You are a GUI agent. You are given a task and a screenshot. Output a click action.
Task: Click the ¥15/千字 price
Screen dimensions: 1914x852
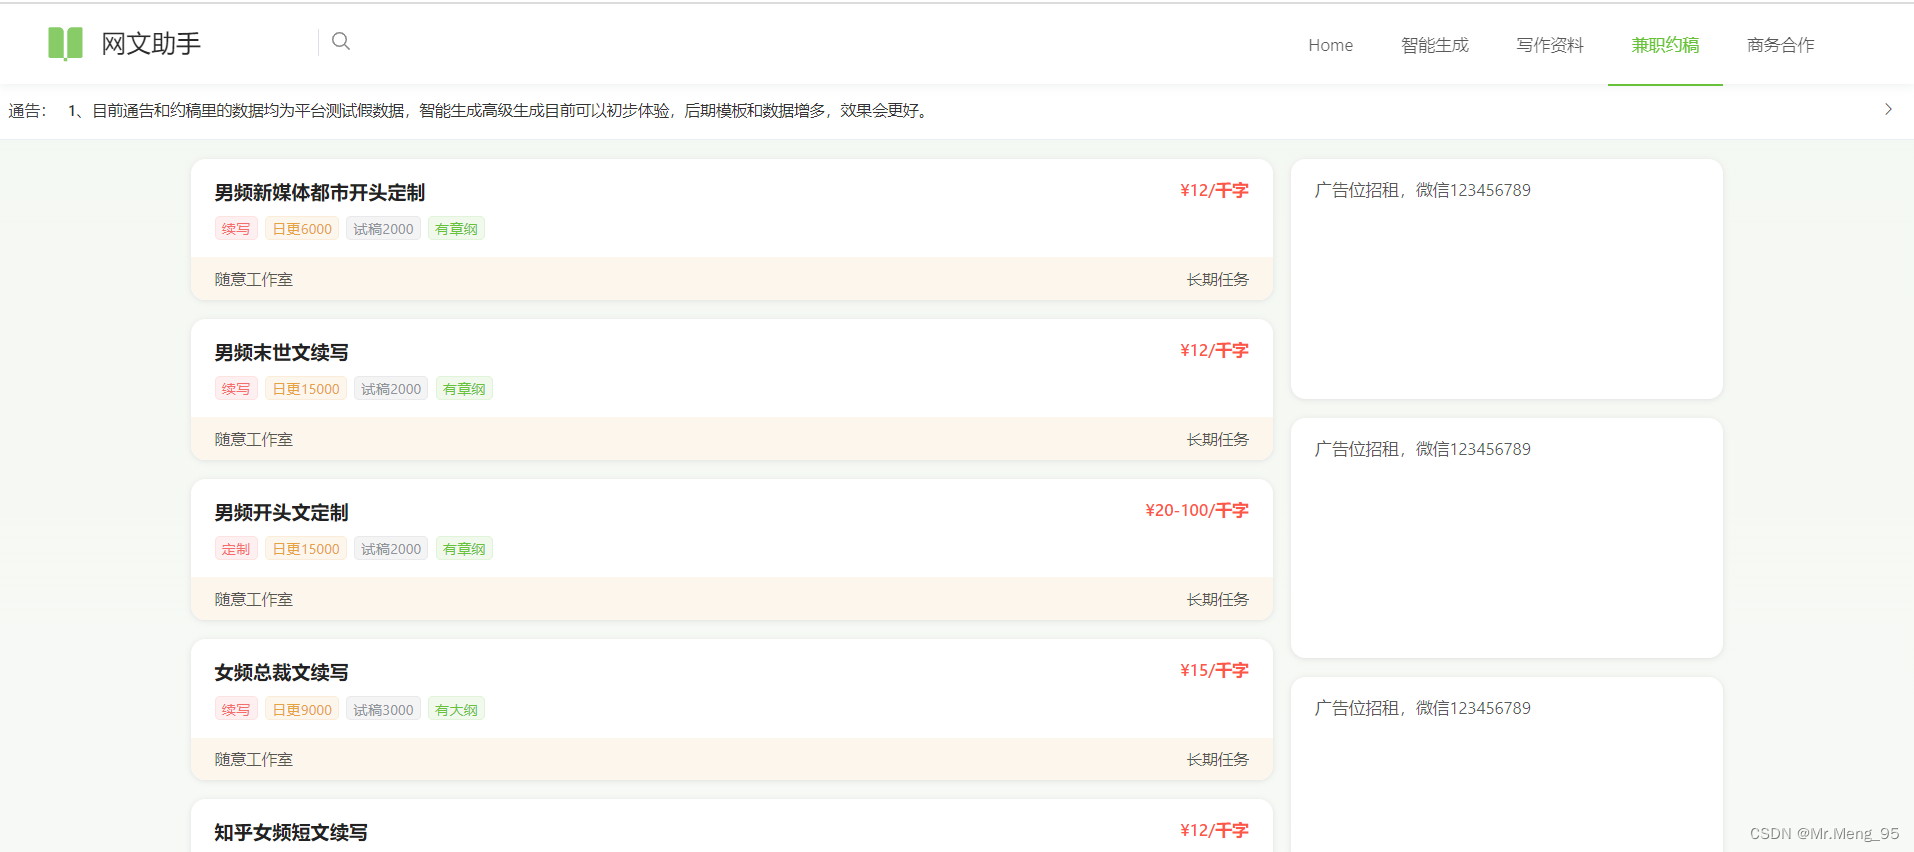click(x=1214, y=670)
